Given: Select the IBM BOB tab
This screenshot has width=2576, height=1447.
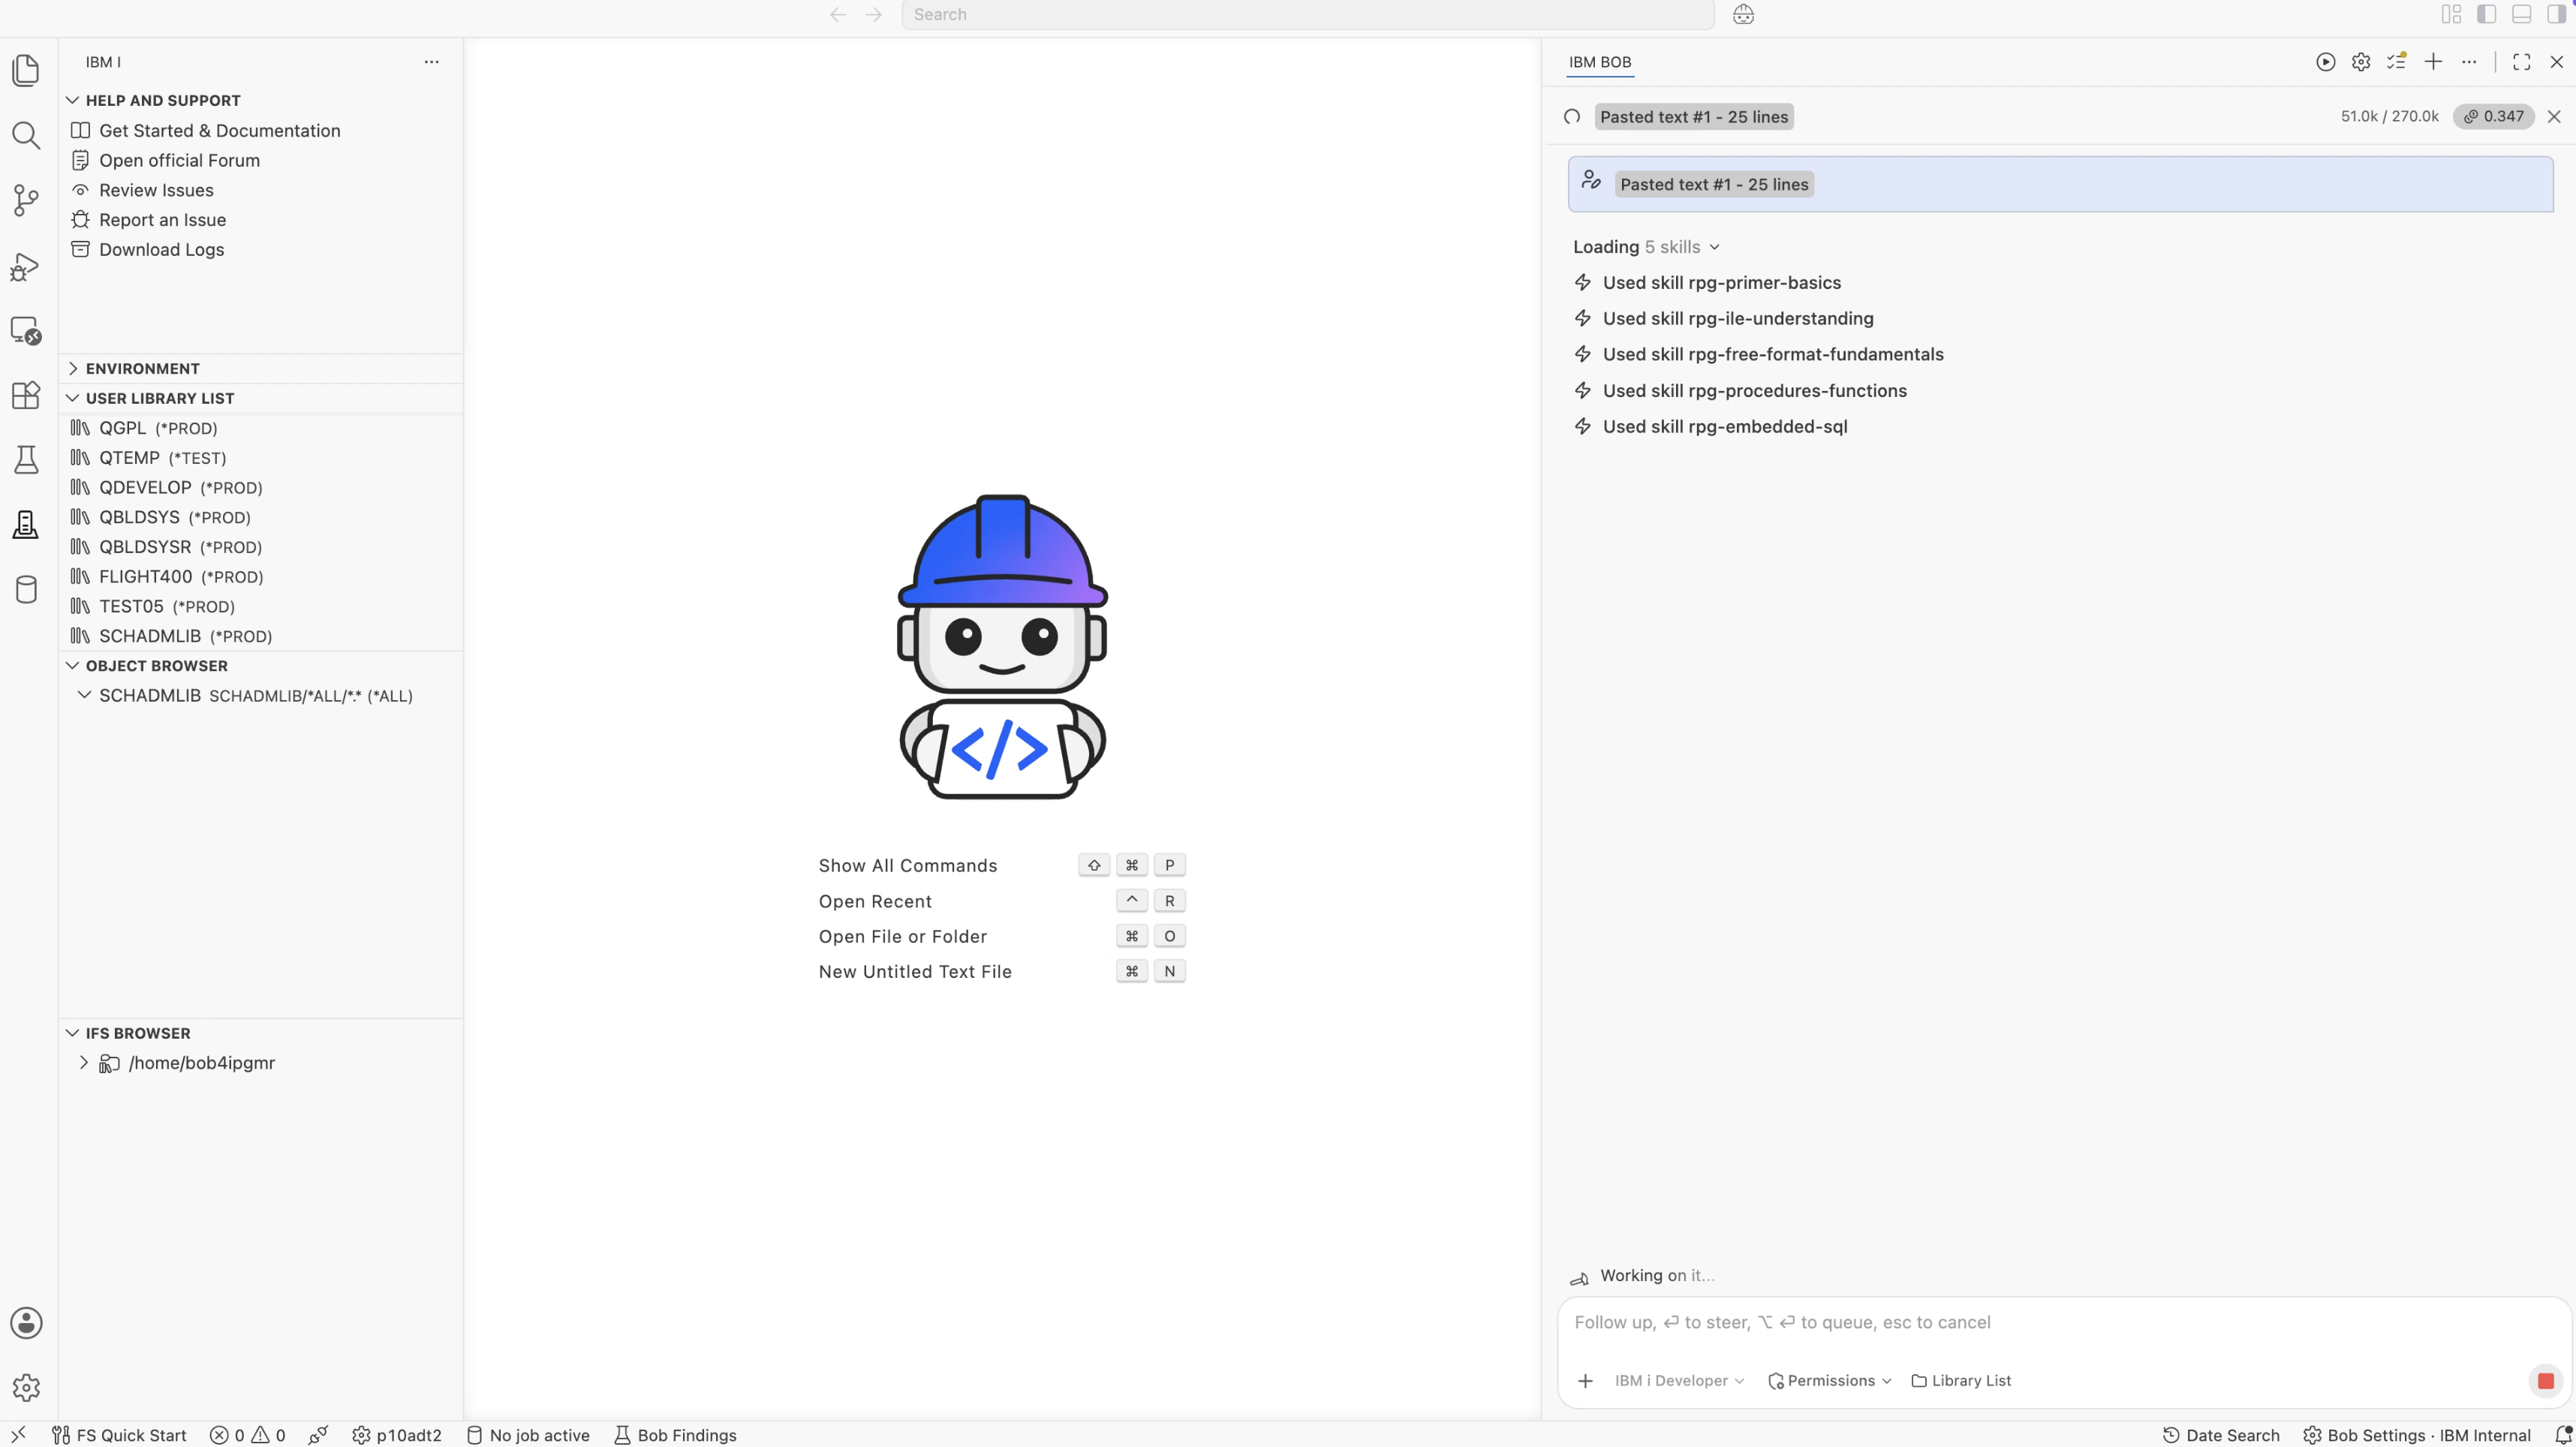Looking at the screenshot, I should [x=1600, y=62].
